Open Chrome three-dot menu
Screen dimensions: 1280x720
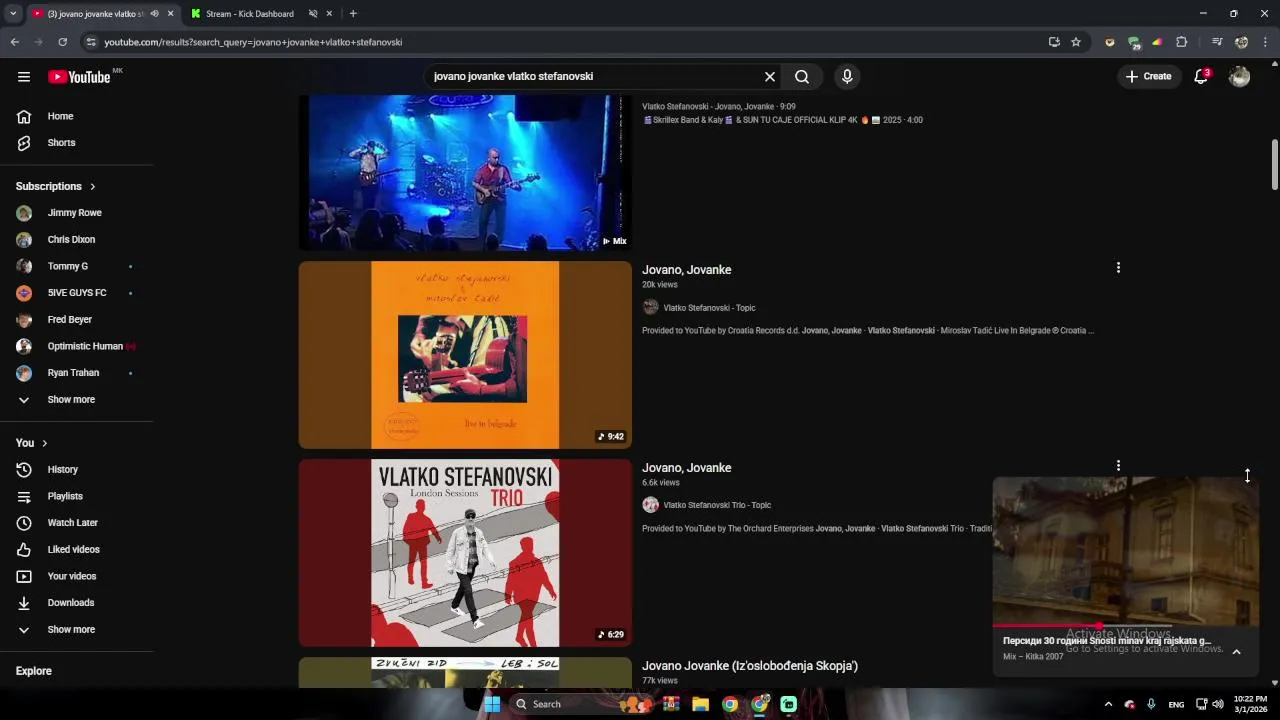pyautogui.click(x=1265, y=42)
